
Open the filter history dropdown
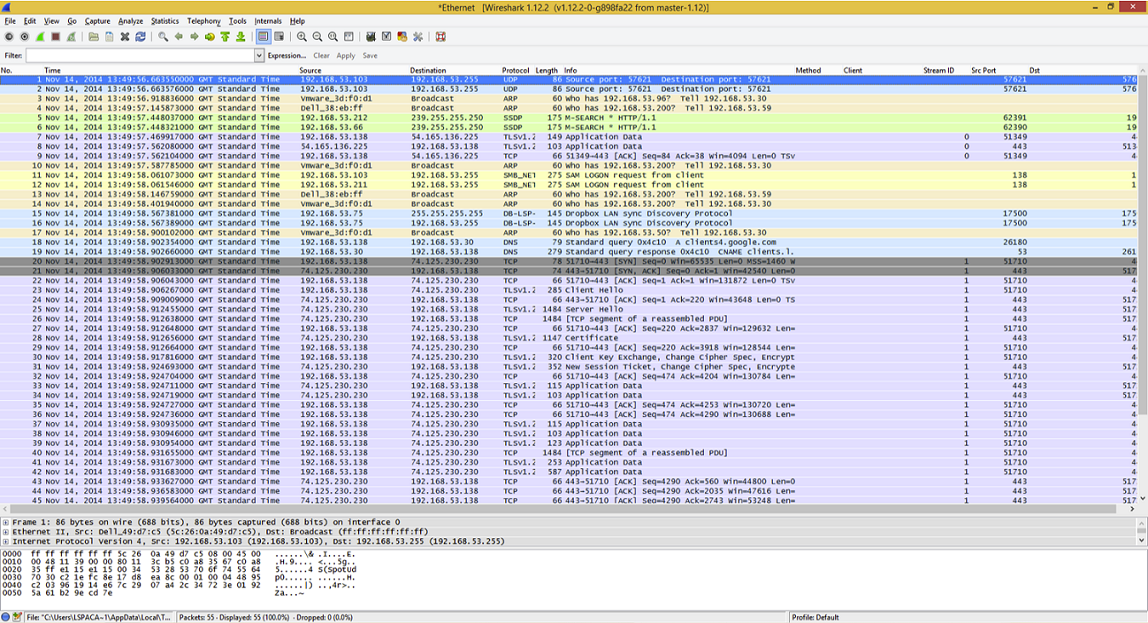pyautogui.click(x=258, y=55)
